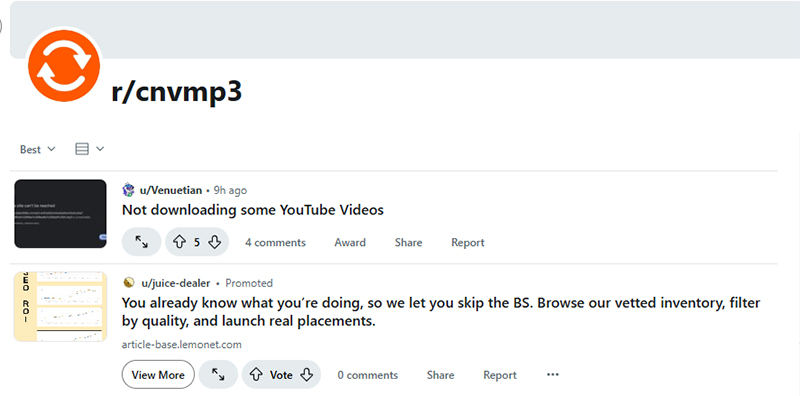Report the YouTube Videos post

pyautogui.click(x=467, y=242)
